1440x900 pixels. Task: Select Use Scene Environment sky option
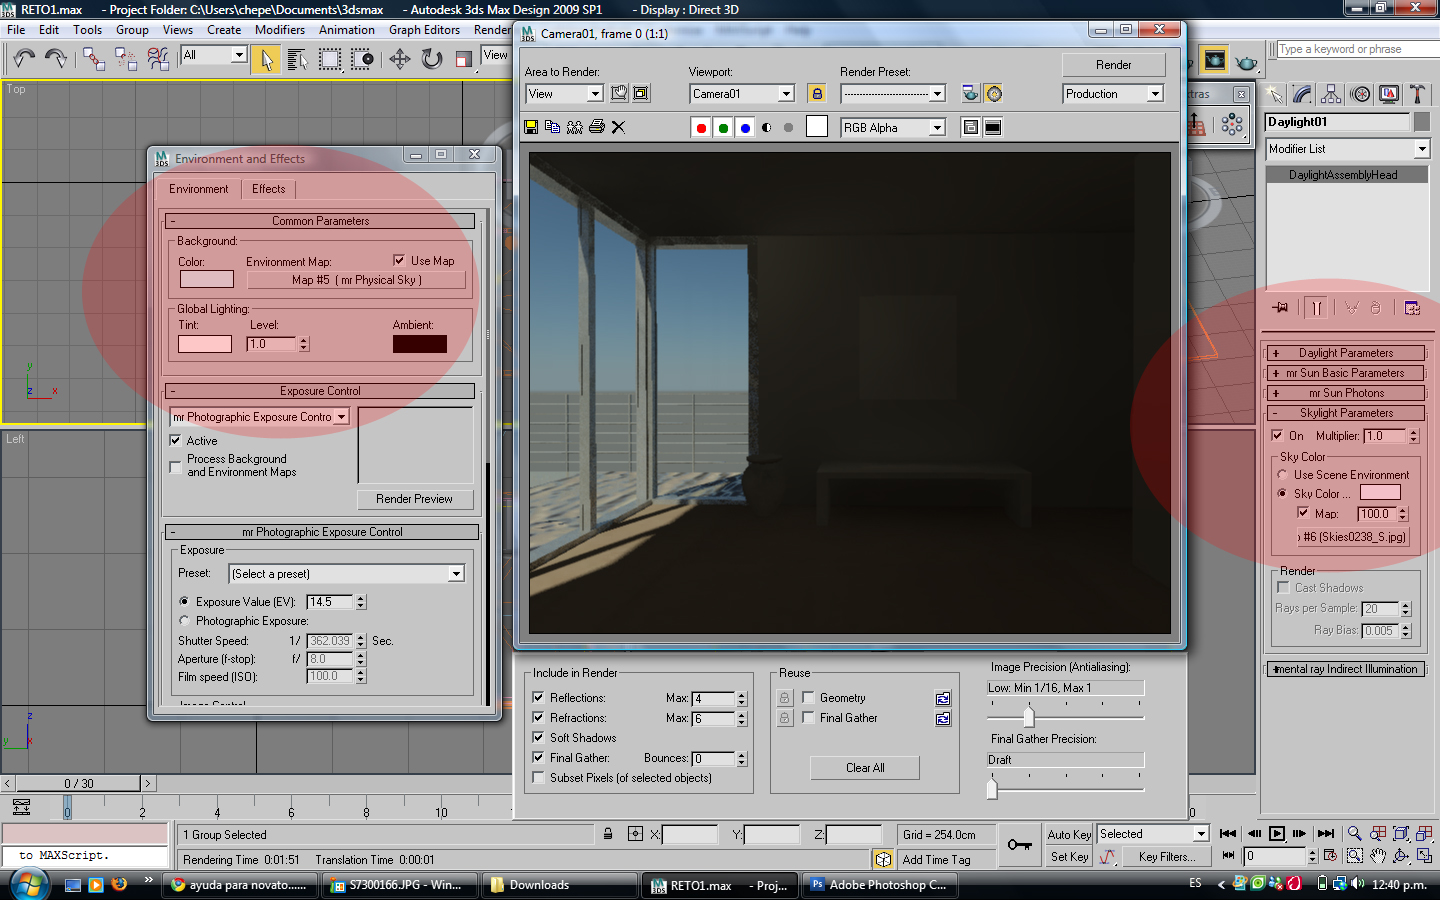tap(1282, 475)
